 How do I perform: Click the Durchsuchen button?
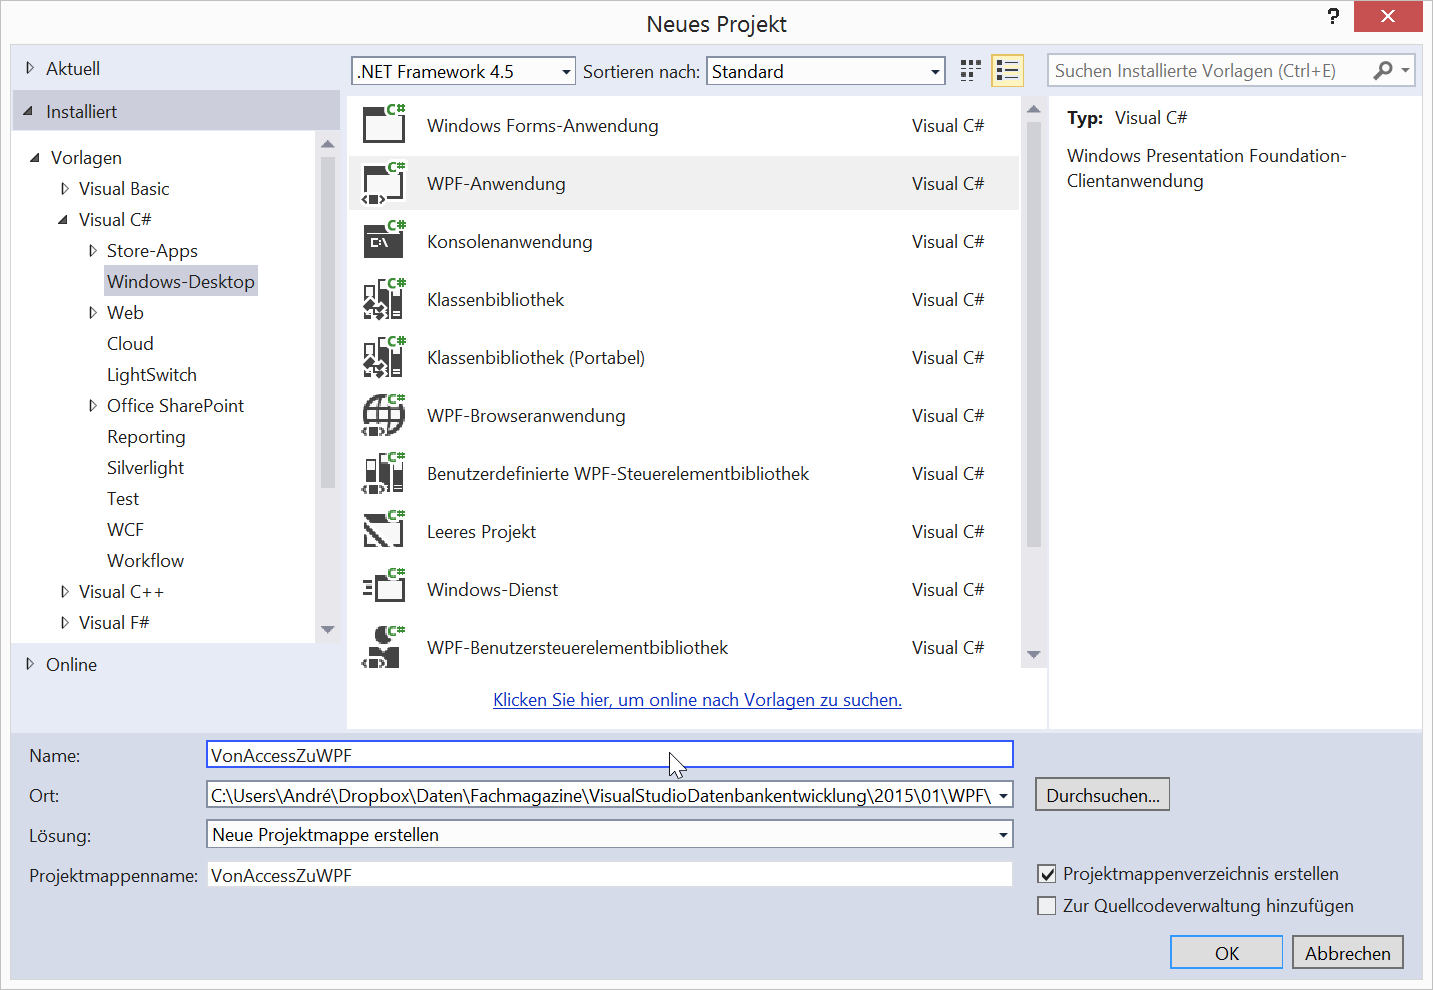point(1102,795)
